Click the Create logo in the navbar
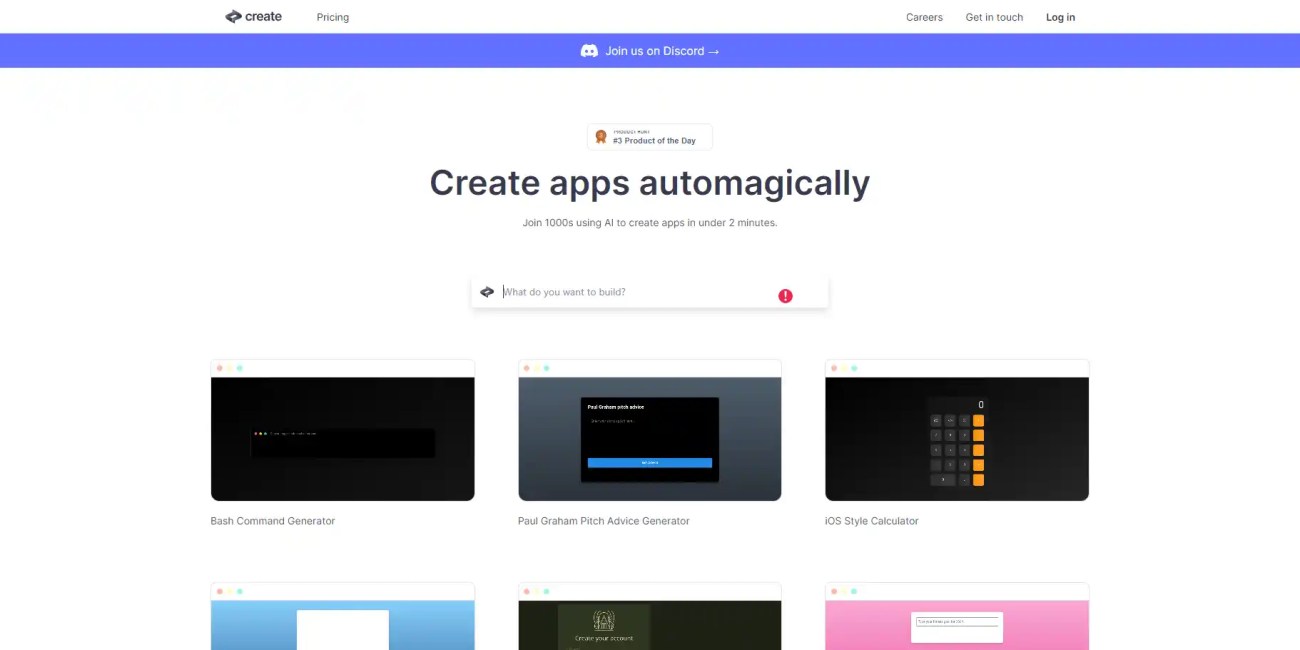 point(252,16)
